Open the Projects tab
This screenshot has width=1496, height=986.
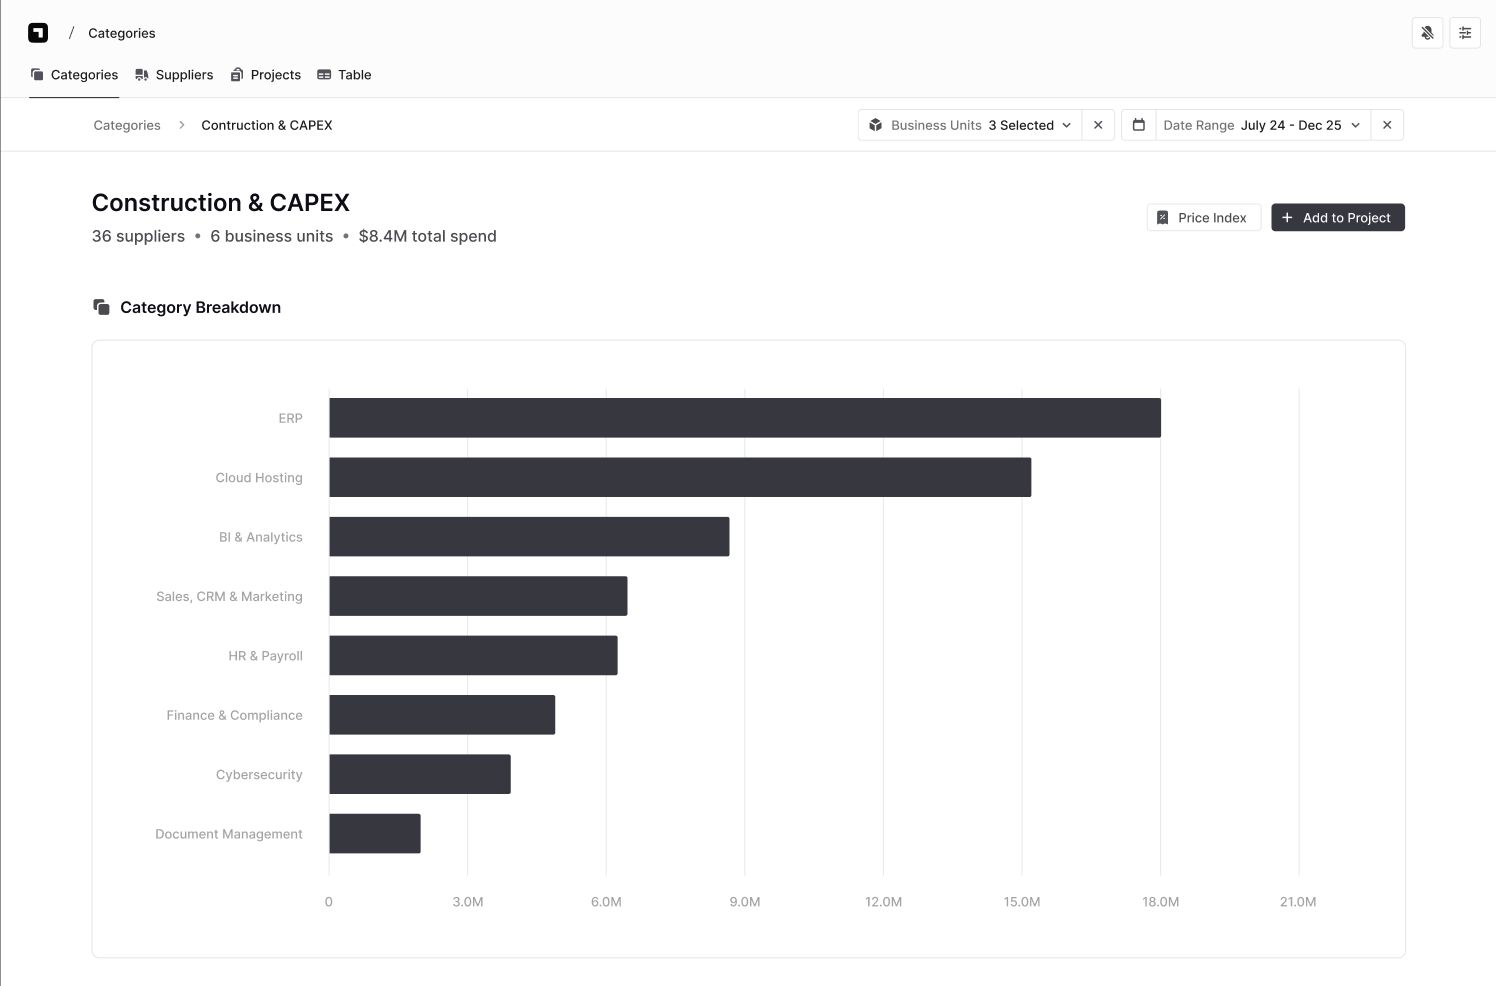pos(265,75)
